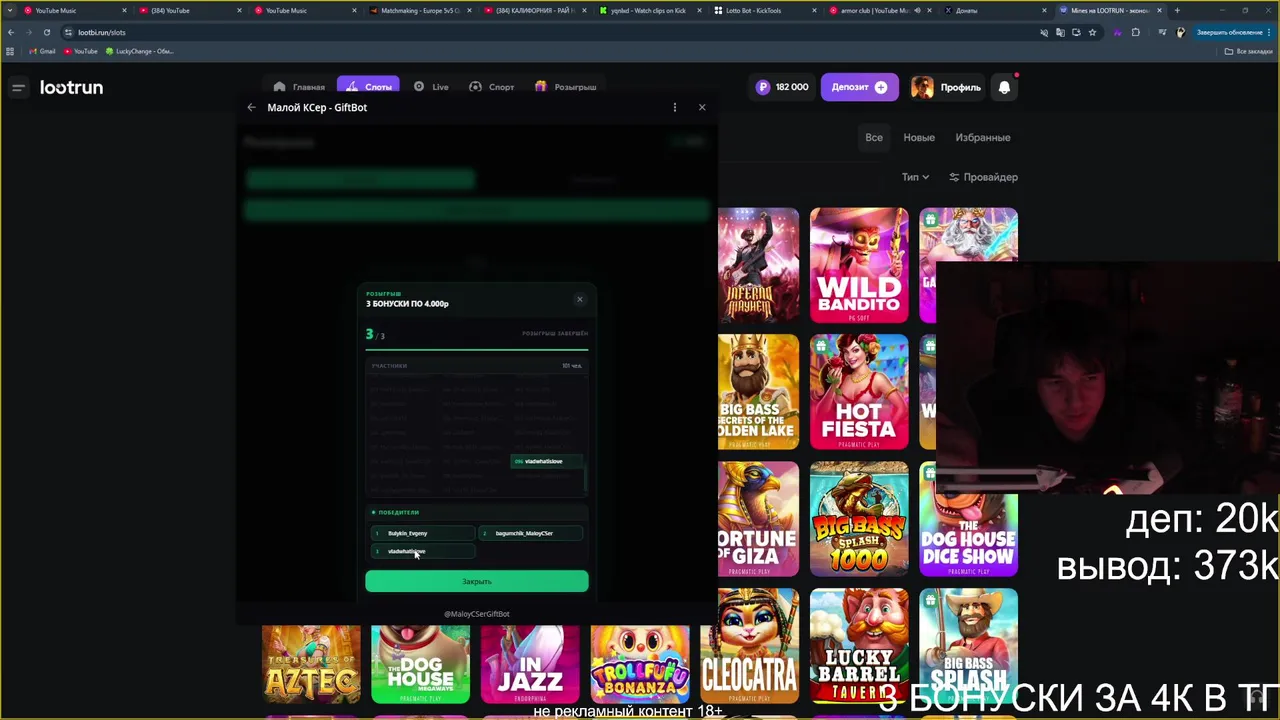1280x720 pixels.
Task: Open a new browser tab
Action: click(1177, 10)
